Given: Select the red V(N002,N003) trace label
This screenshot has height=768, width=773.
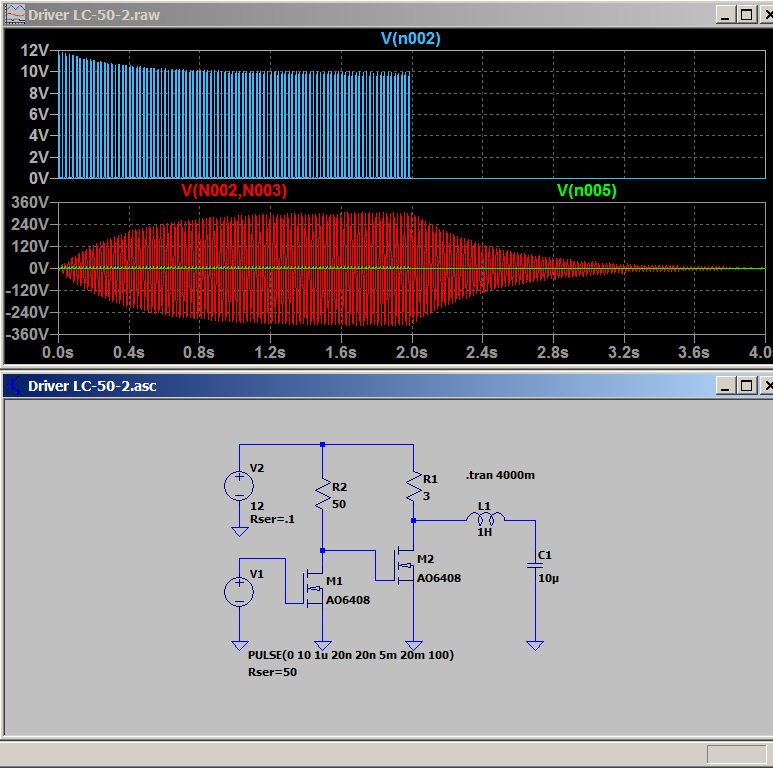Looking at the screenshot, I should [x=233, y=190].
